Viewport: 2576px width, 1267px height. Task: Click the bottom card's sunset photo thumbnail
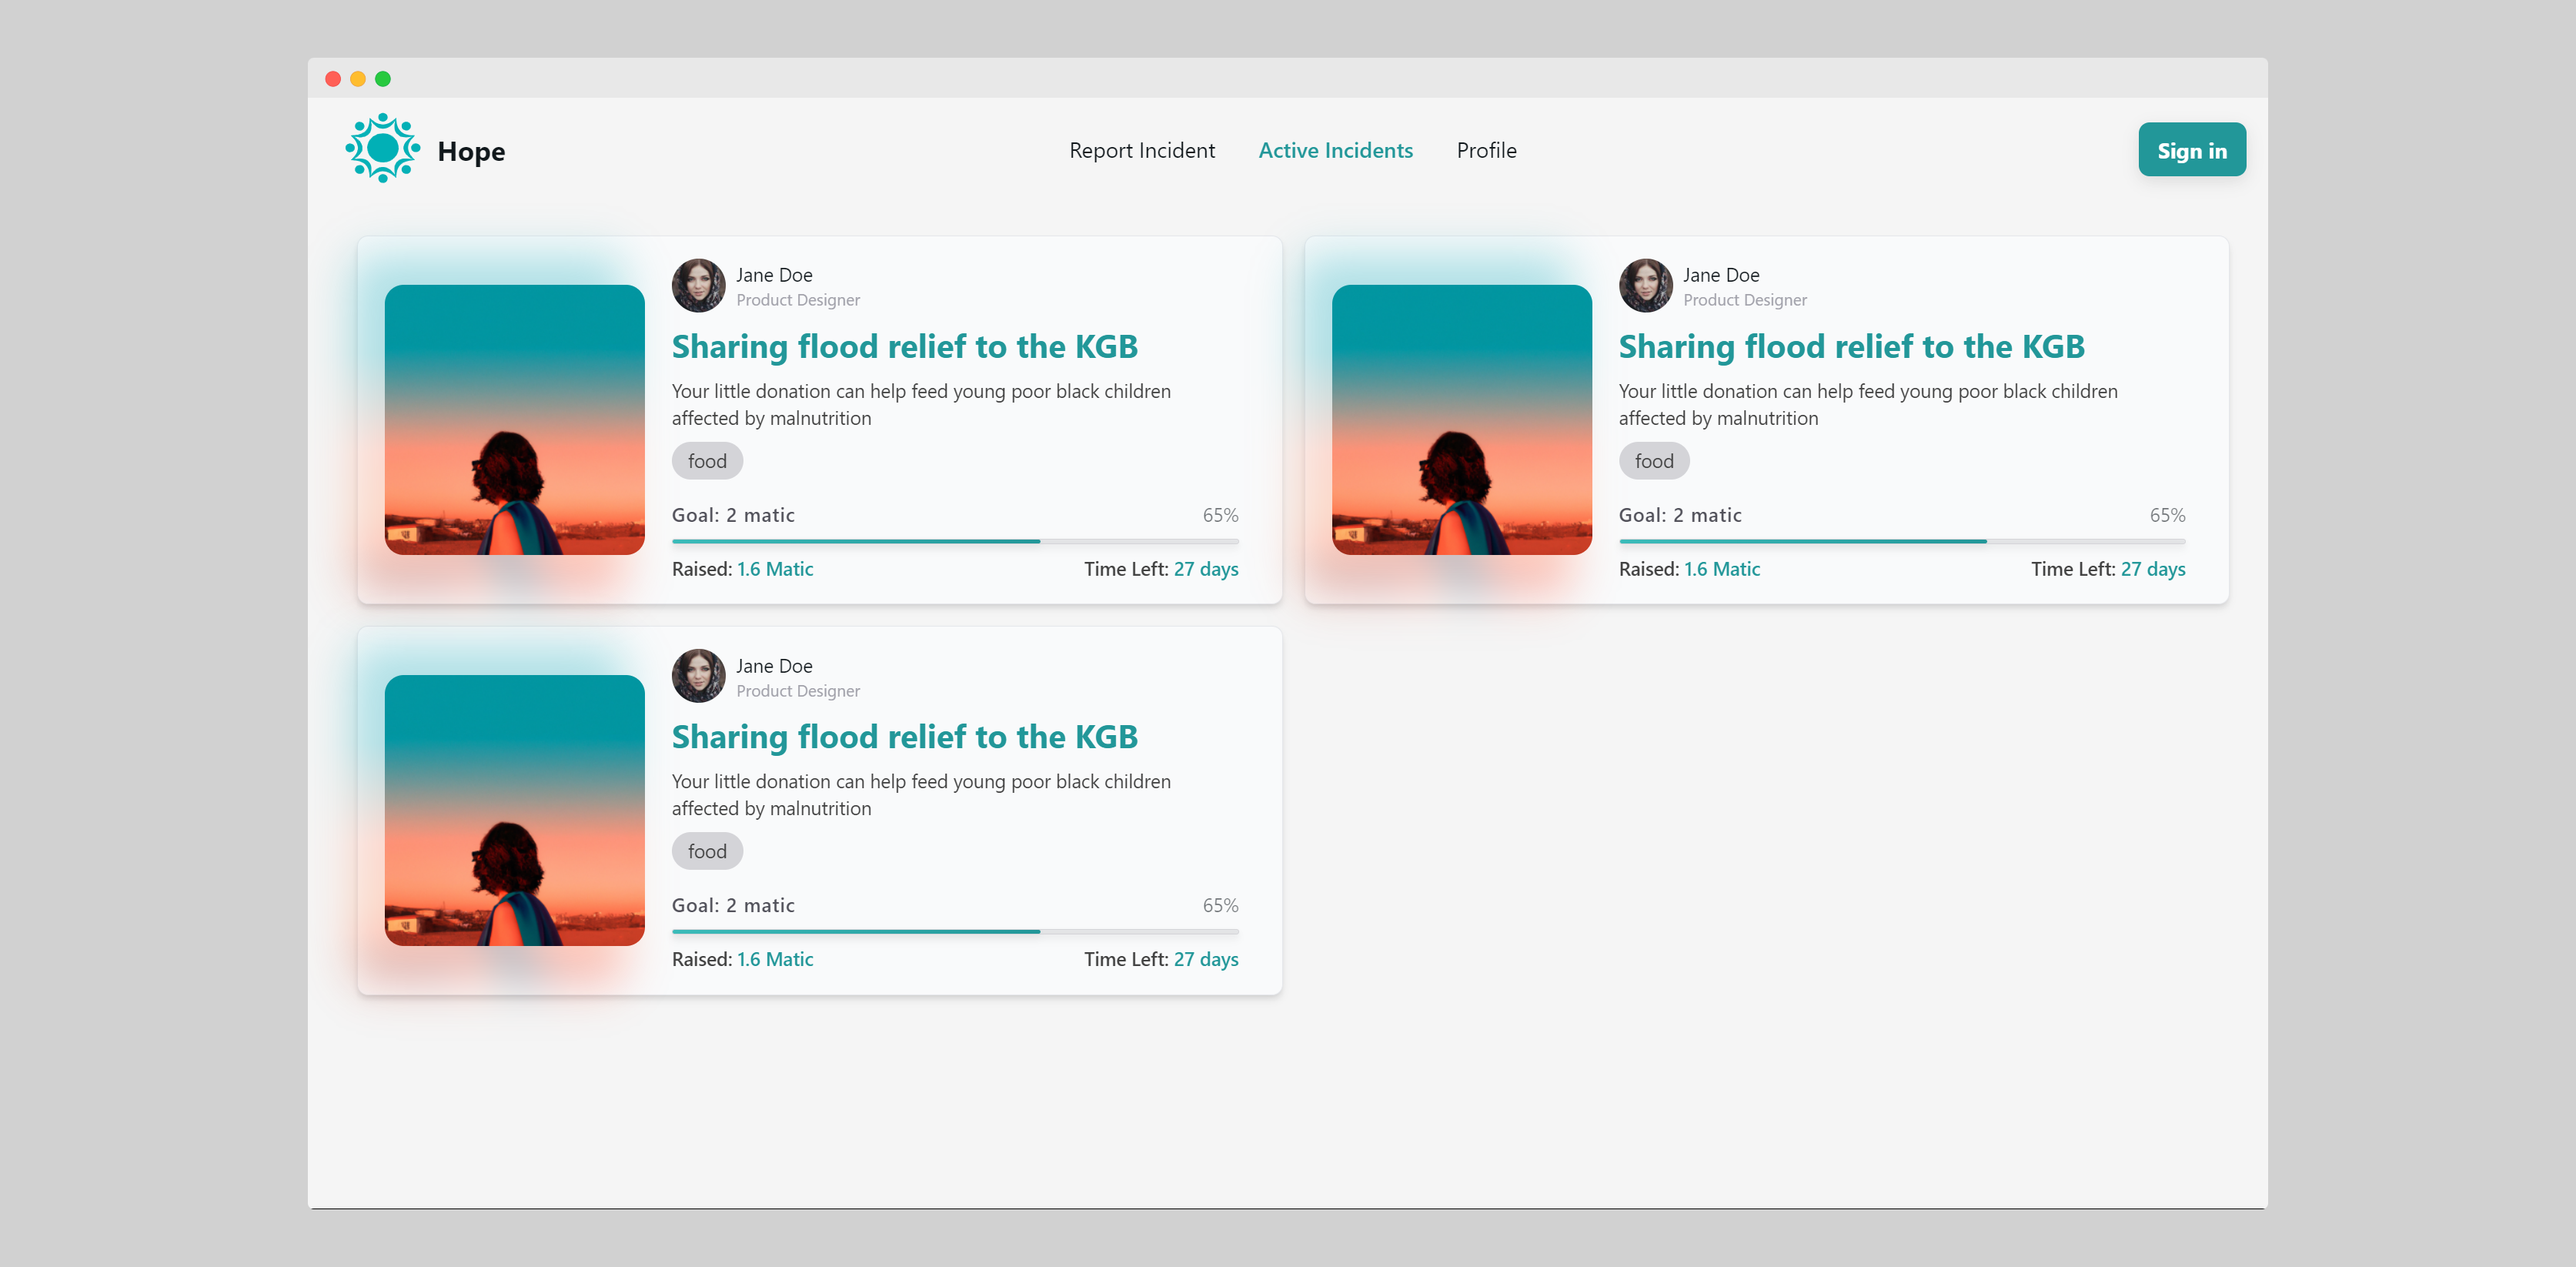(x=514, y=810)
